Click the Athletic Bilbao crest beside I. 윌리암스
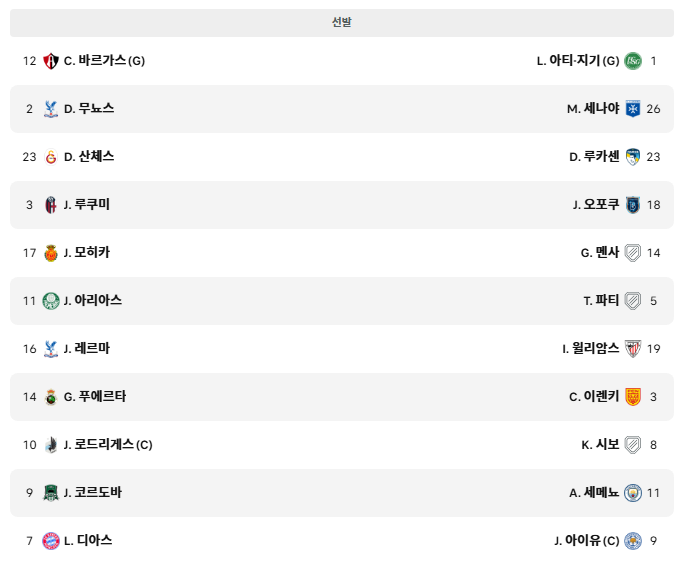Viewport: 684px width, 578px height. pyautogui.click(x=633, y=349)
